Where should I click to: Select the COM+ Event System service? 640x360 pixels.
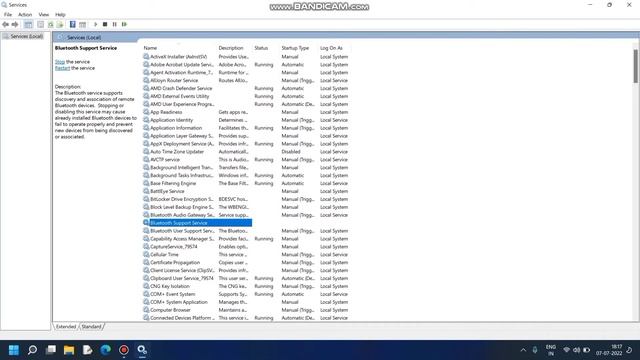click(173, 294)
